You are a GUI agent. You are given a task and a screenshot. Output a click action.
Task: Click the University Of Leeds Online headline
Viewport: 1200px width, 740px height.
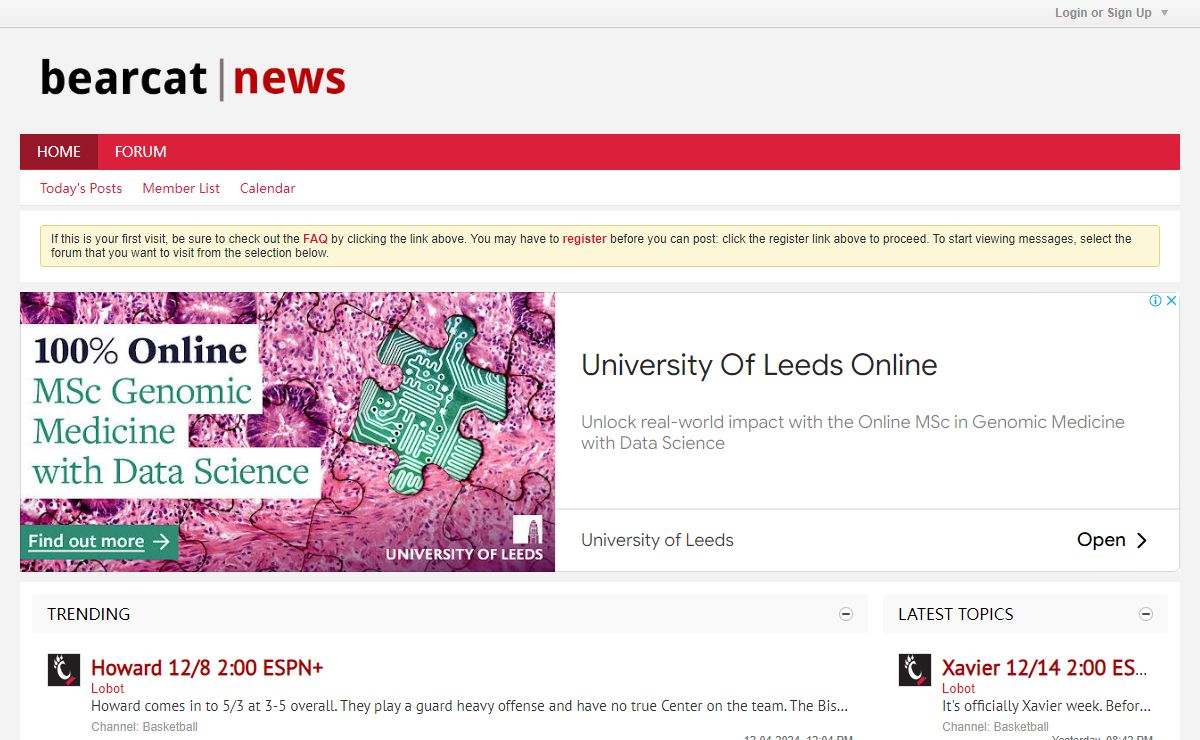[759, 365]
